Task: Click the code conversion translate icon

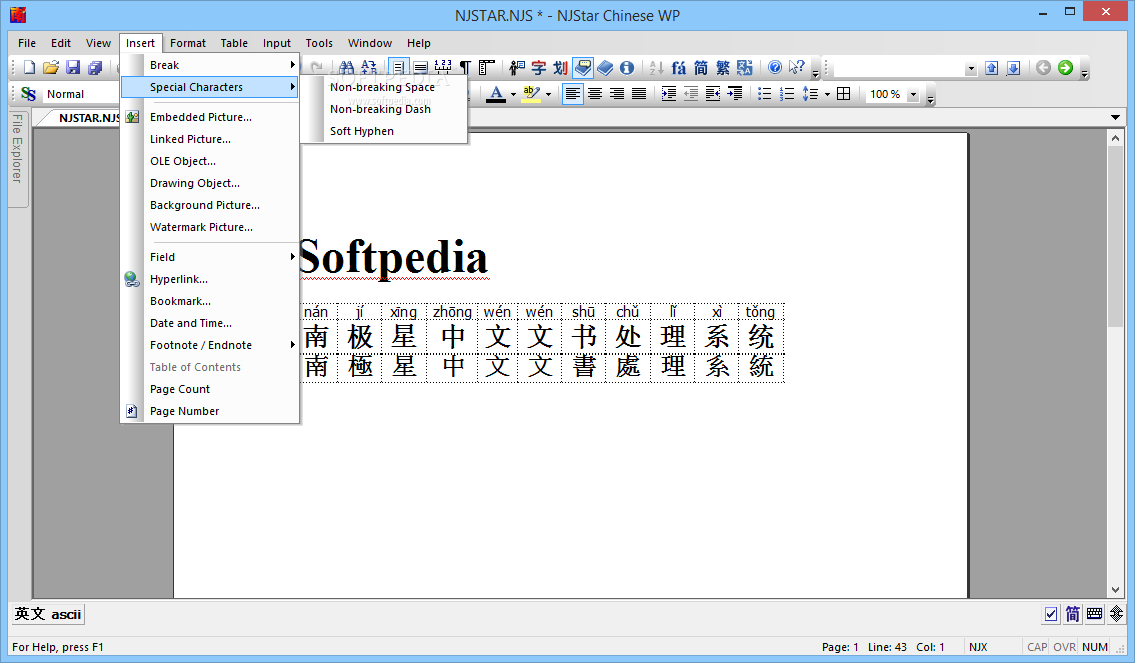Action: (745, 67)
